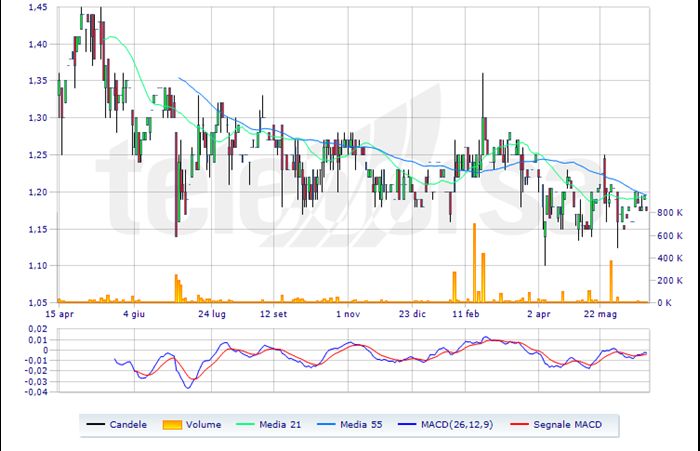Click the 1,05 price axis label
Image resolution: width=700 pixels, height=451 pixels.
pyautogui.click(x=38, y=303)
